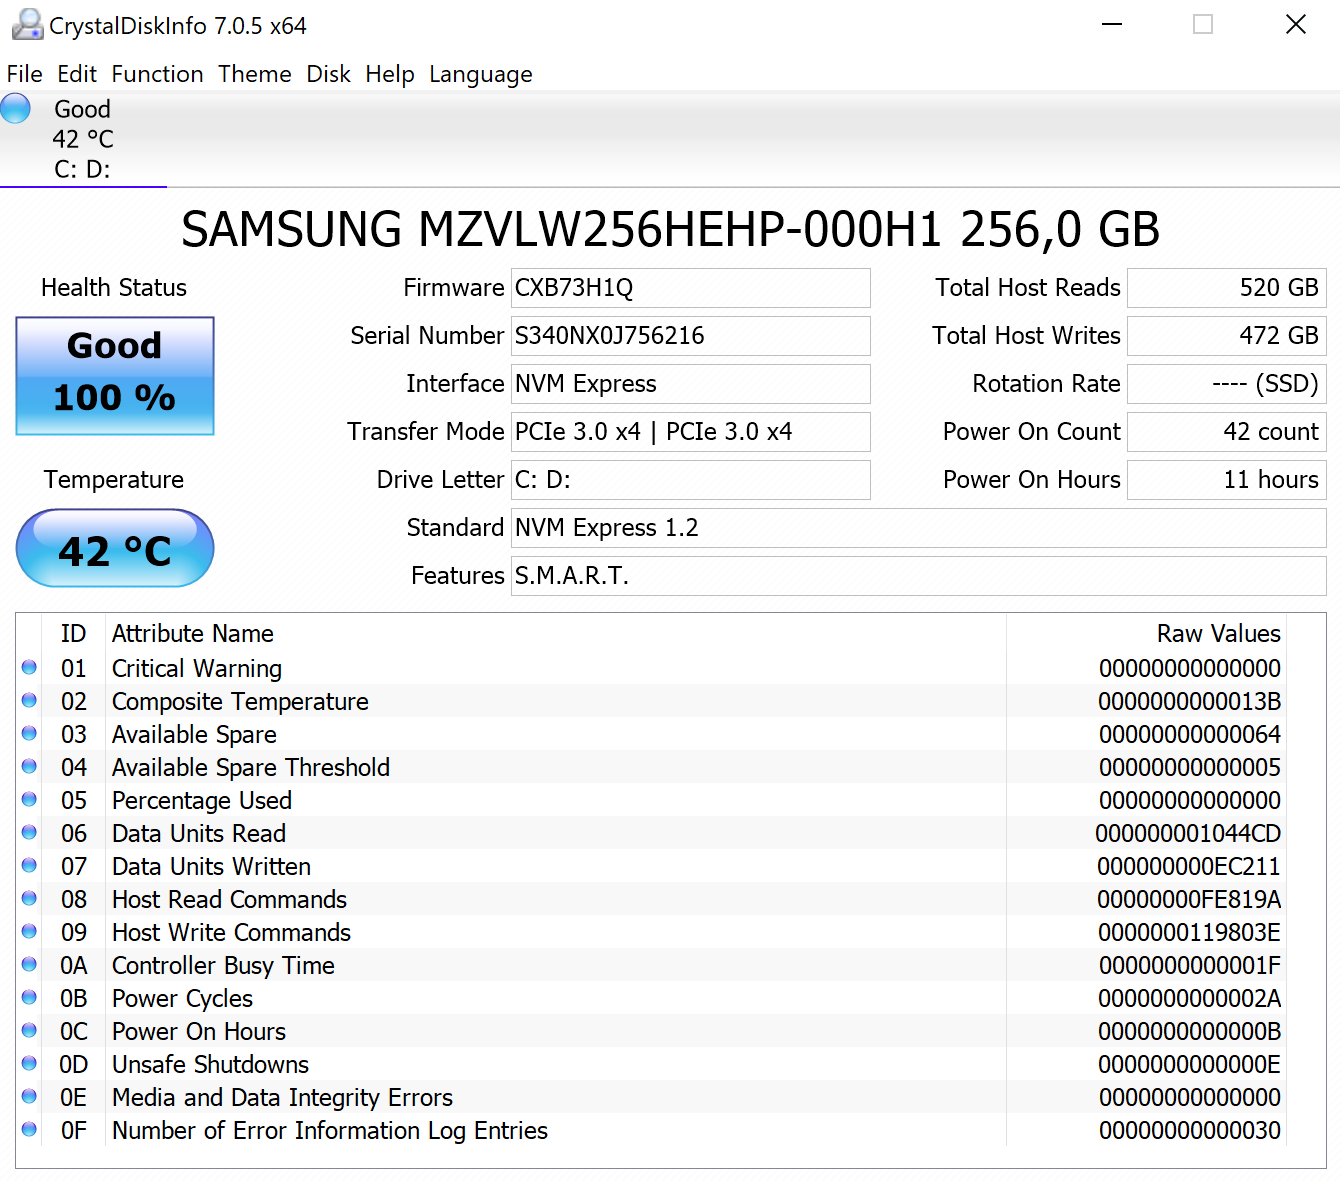Click the CrystalDiskInfo app icon in title bar

[x=27, y=25]
